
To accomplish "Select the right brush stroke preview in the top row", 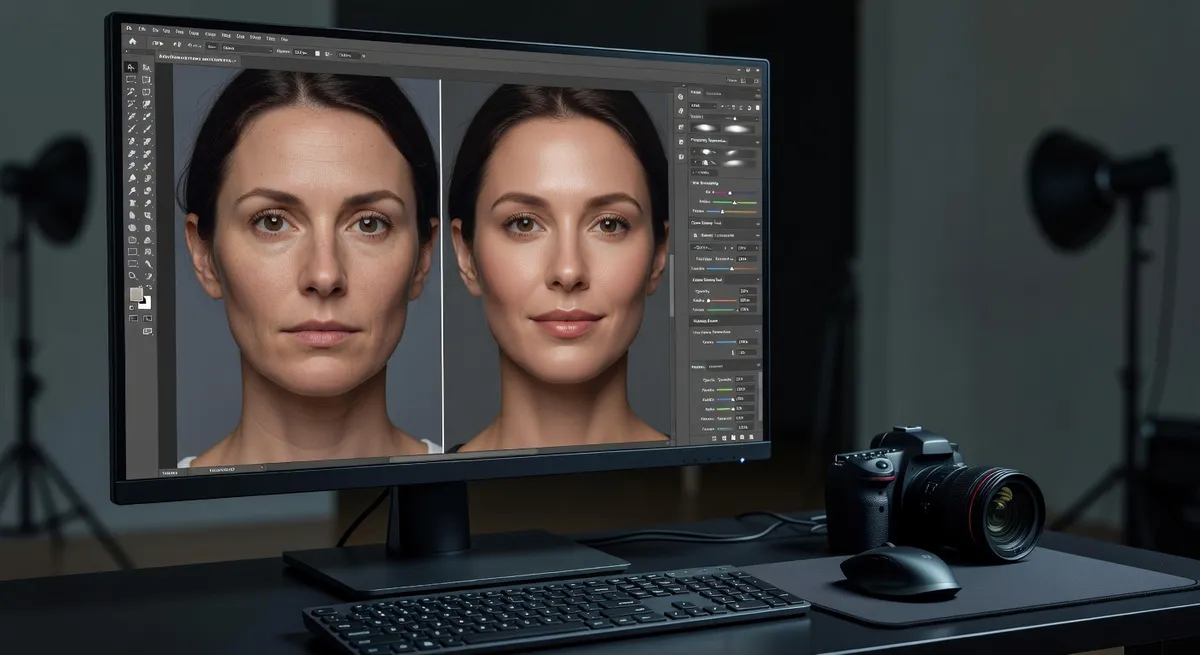I will click(x=737, y=129).
